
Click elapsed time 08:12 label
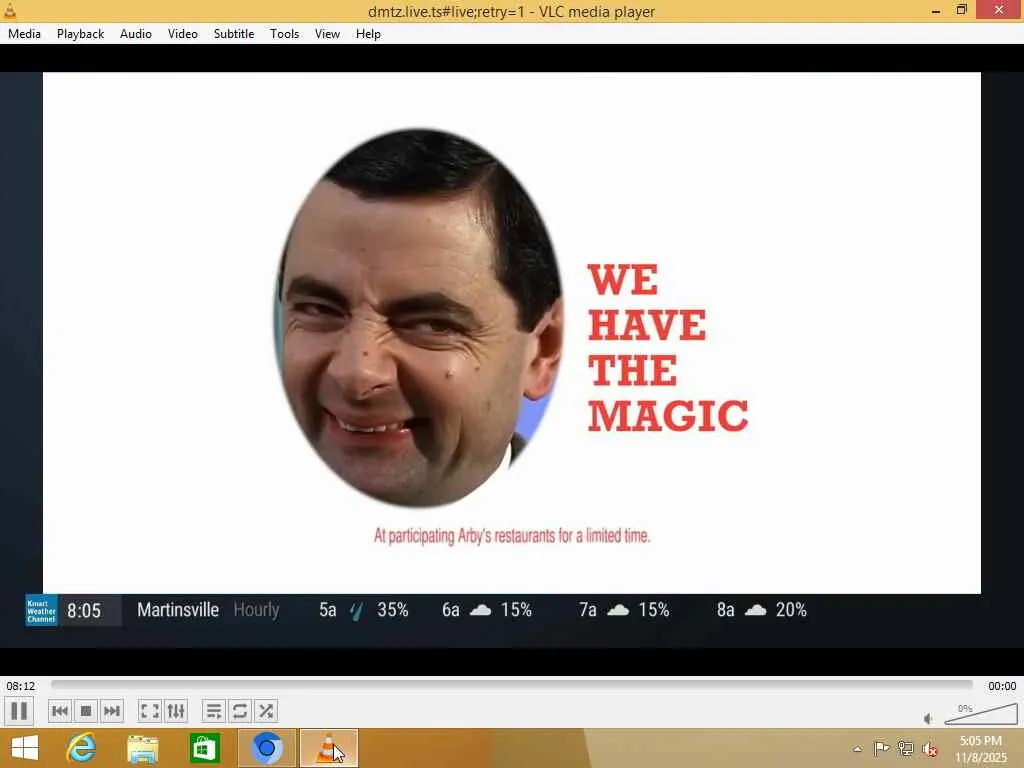click(x=21, y=686)
